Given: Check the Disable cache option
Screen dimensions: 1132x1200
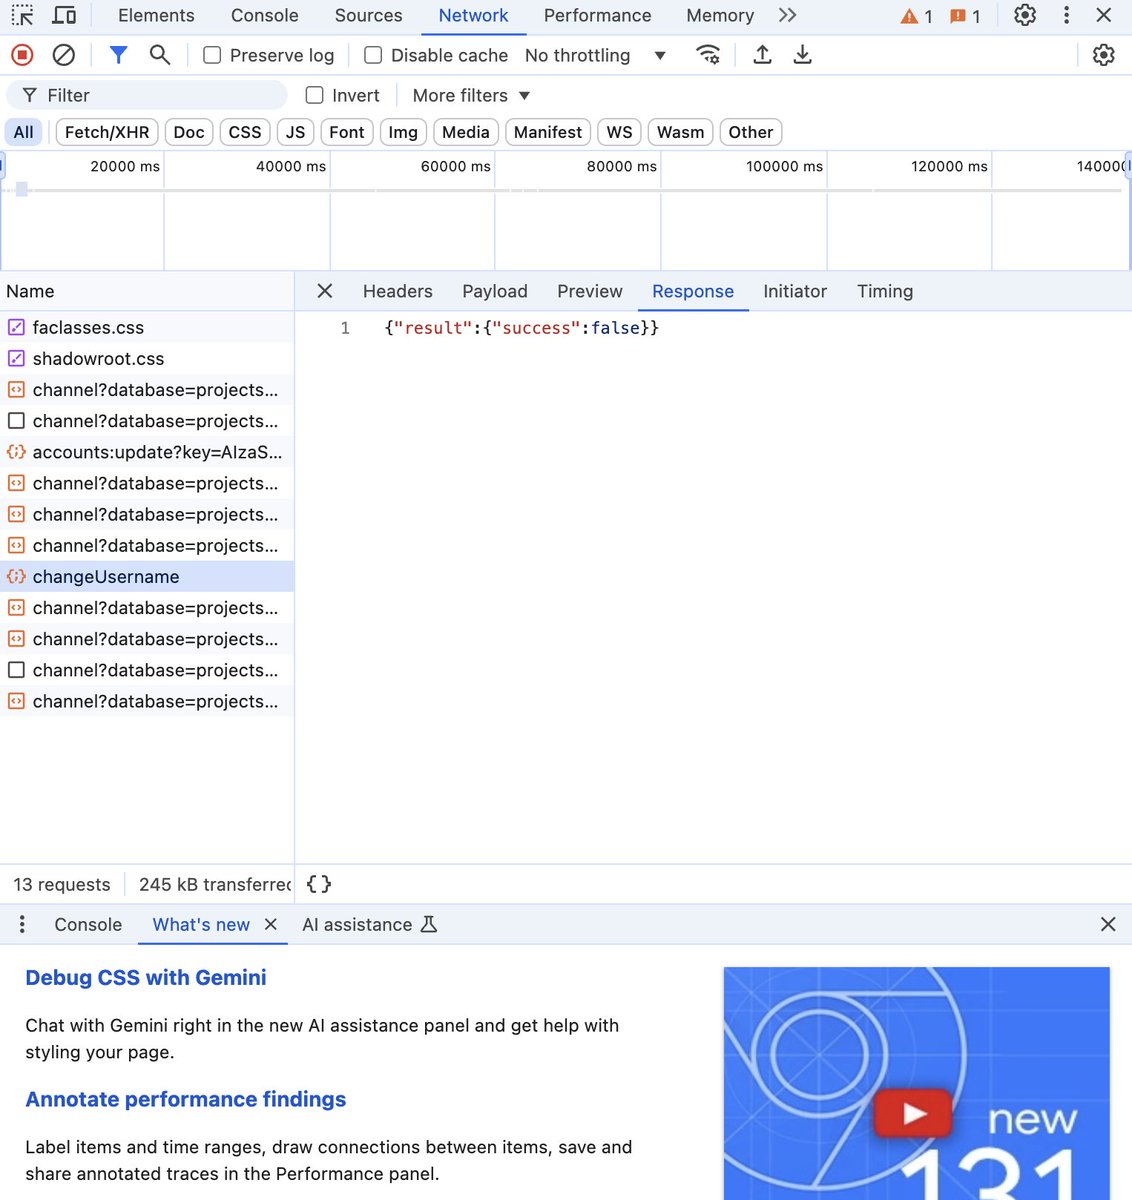Looking at the screenshot, I should 373,55.
